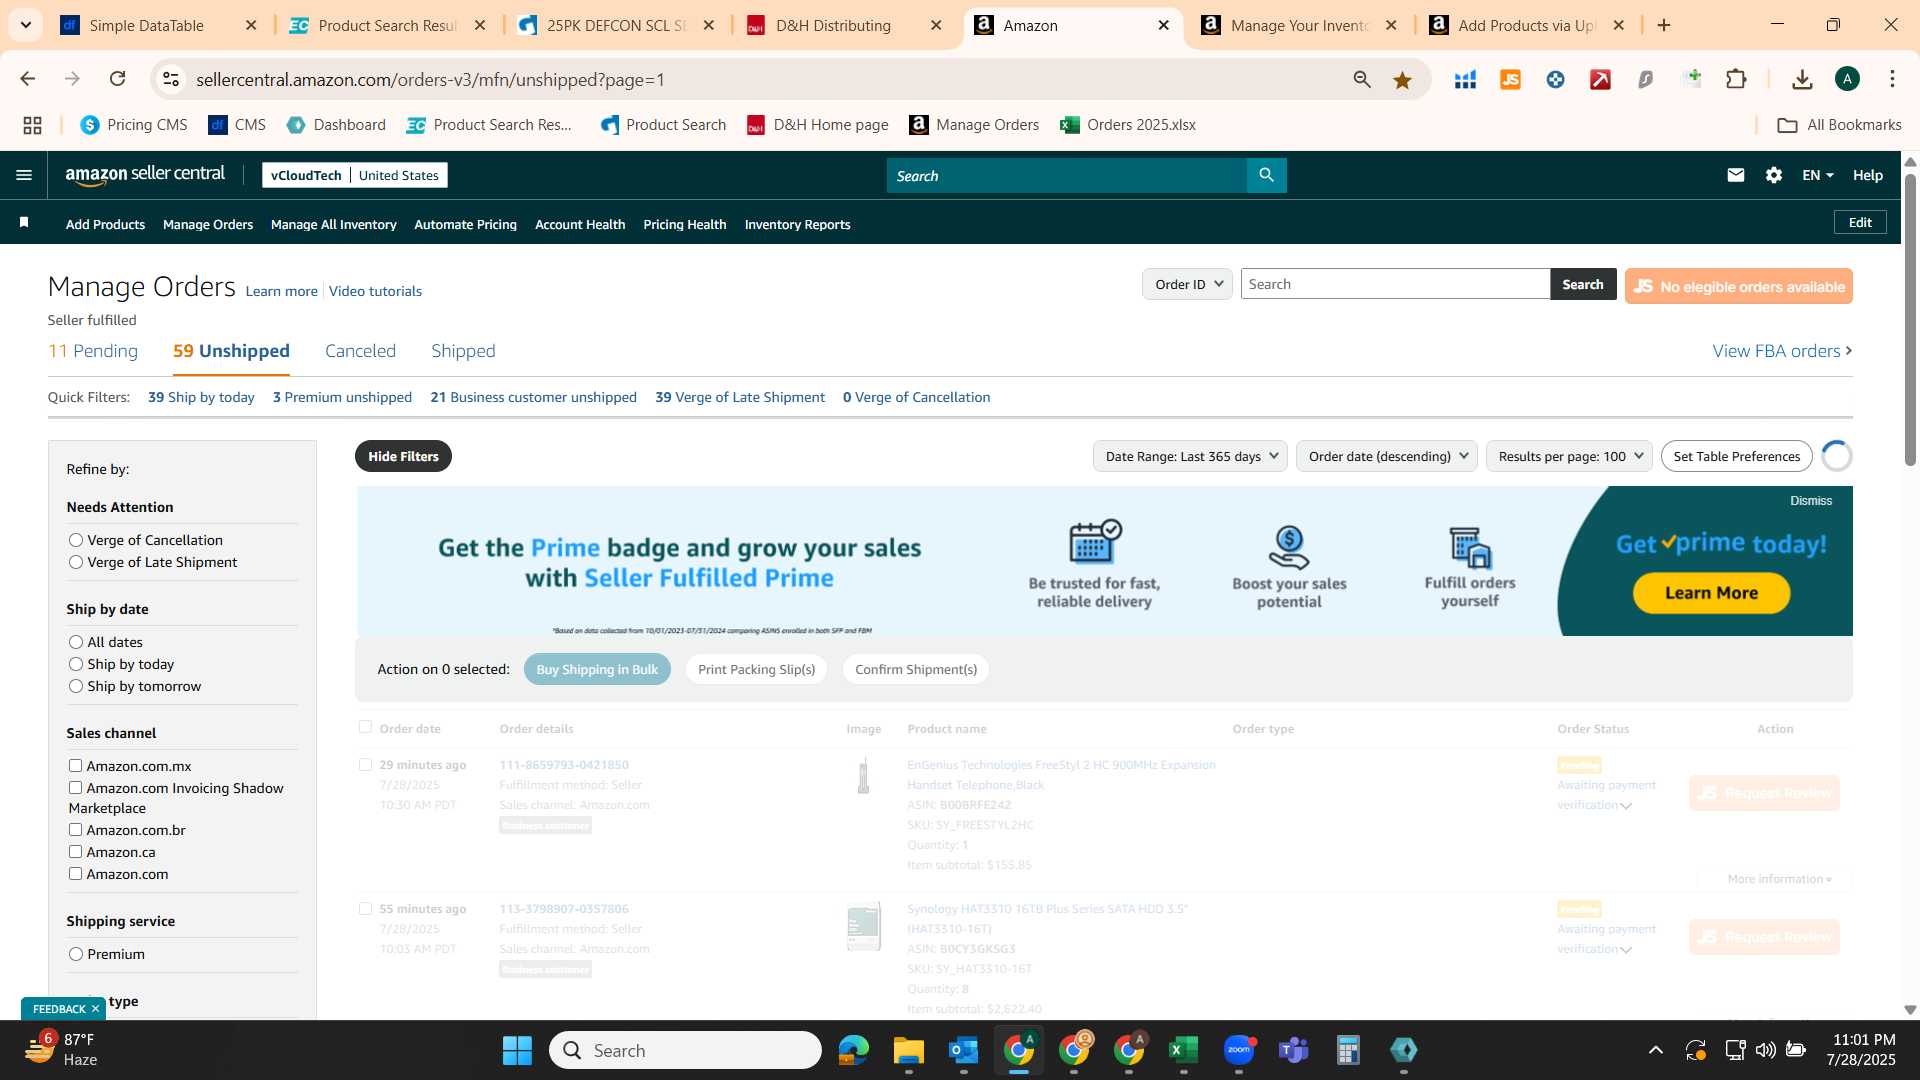Open the settings gear in Seller Central
Viewport: 1920px width, 1080px height.
tap(1773, 175)
